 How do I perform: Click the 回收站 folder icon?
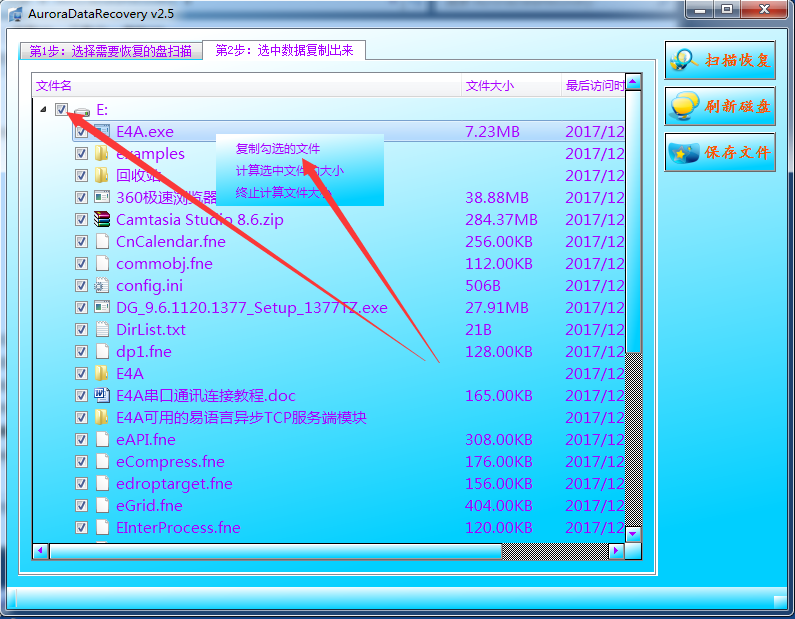point(101,175)
